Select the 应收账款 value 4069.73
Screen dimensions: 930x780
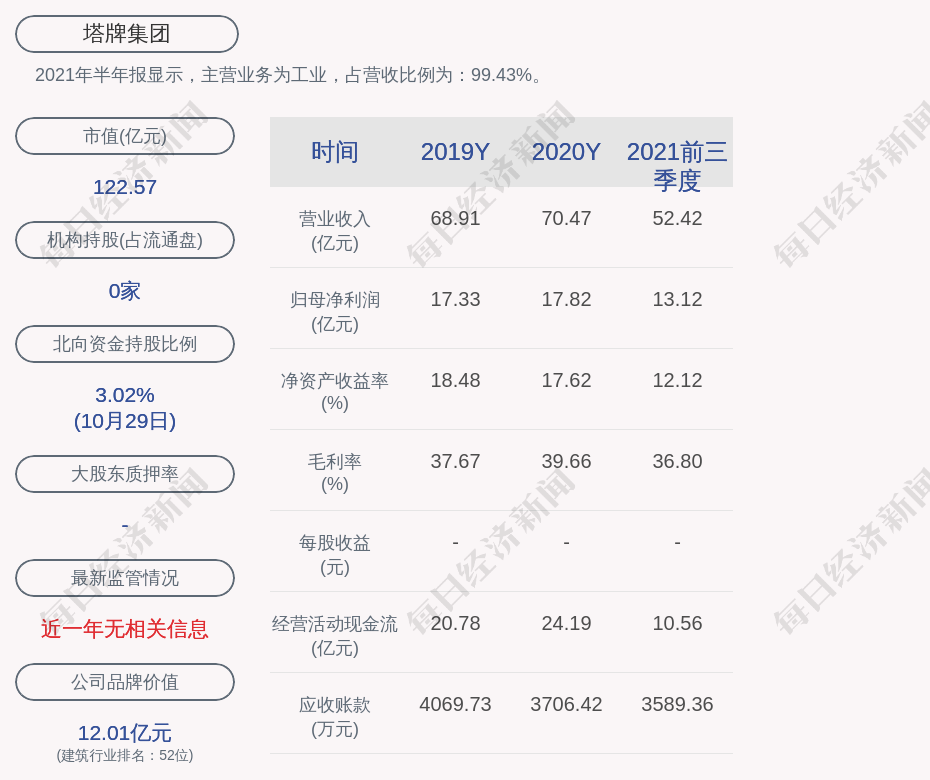pos(455,704)
